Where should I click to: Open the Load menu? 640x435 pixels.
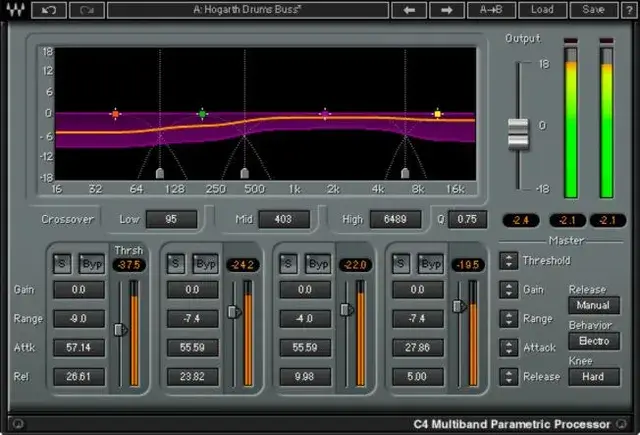[542, 10]
